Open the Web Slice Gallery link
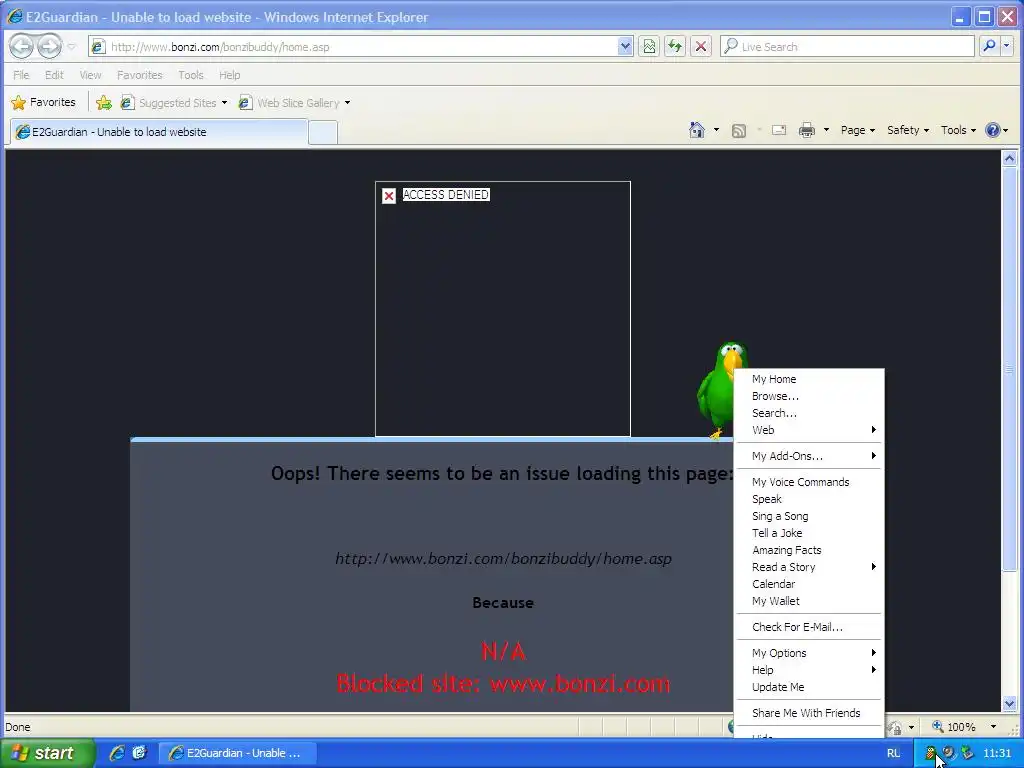This screenshot has width=1024, height=768. tap(295, 103)
